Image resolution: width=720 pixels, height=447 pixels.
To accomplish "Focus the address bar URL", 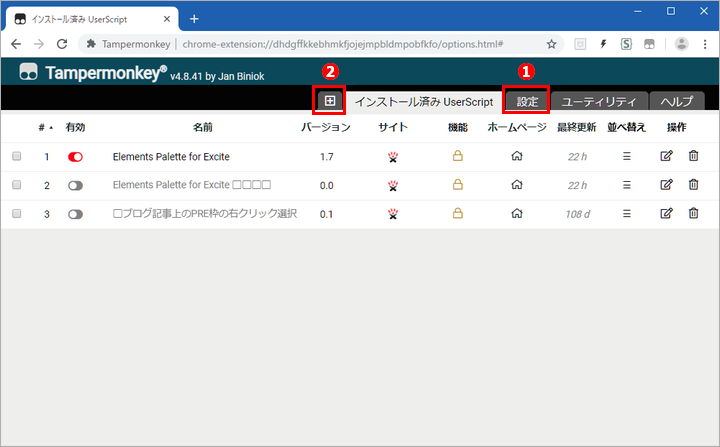I will point(343,44).
